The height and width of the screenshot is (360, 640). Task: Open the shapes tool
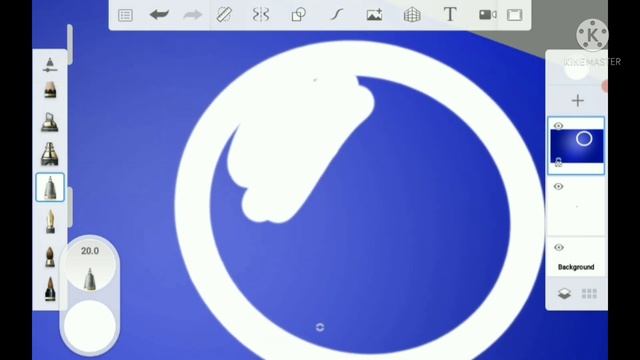point(298,15)
